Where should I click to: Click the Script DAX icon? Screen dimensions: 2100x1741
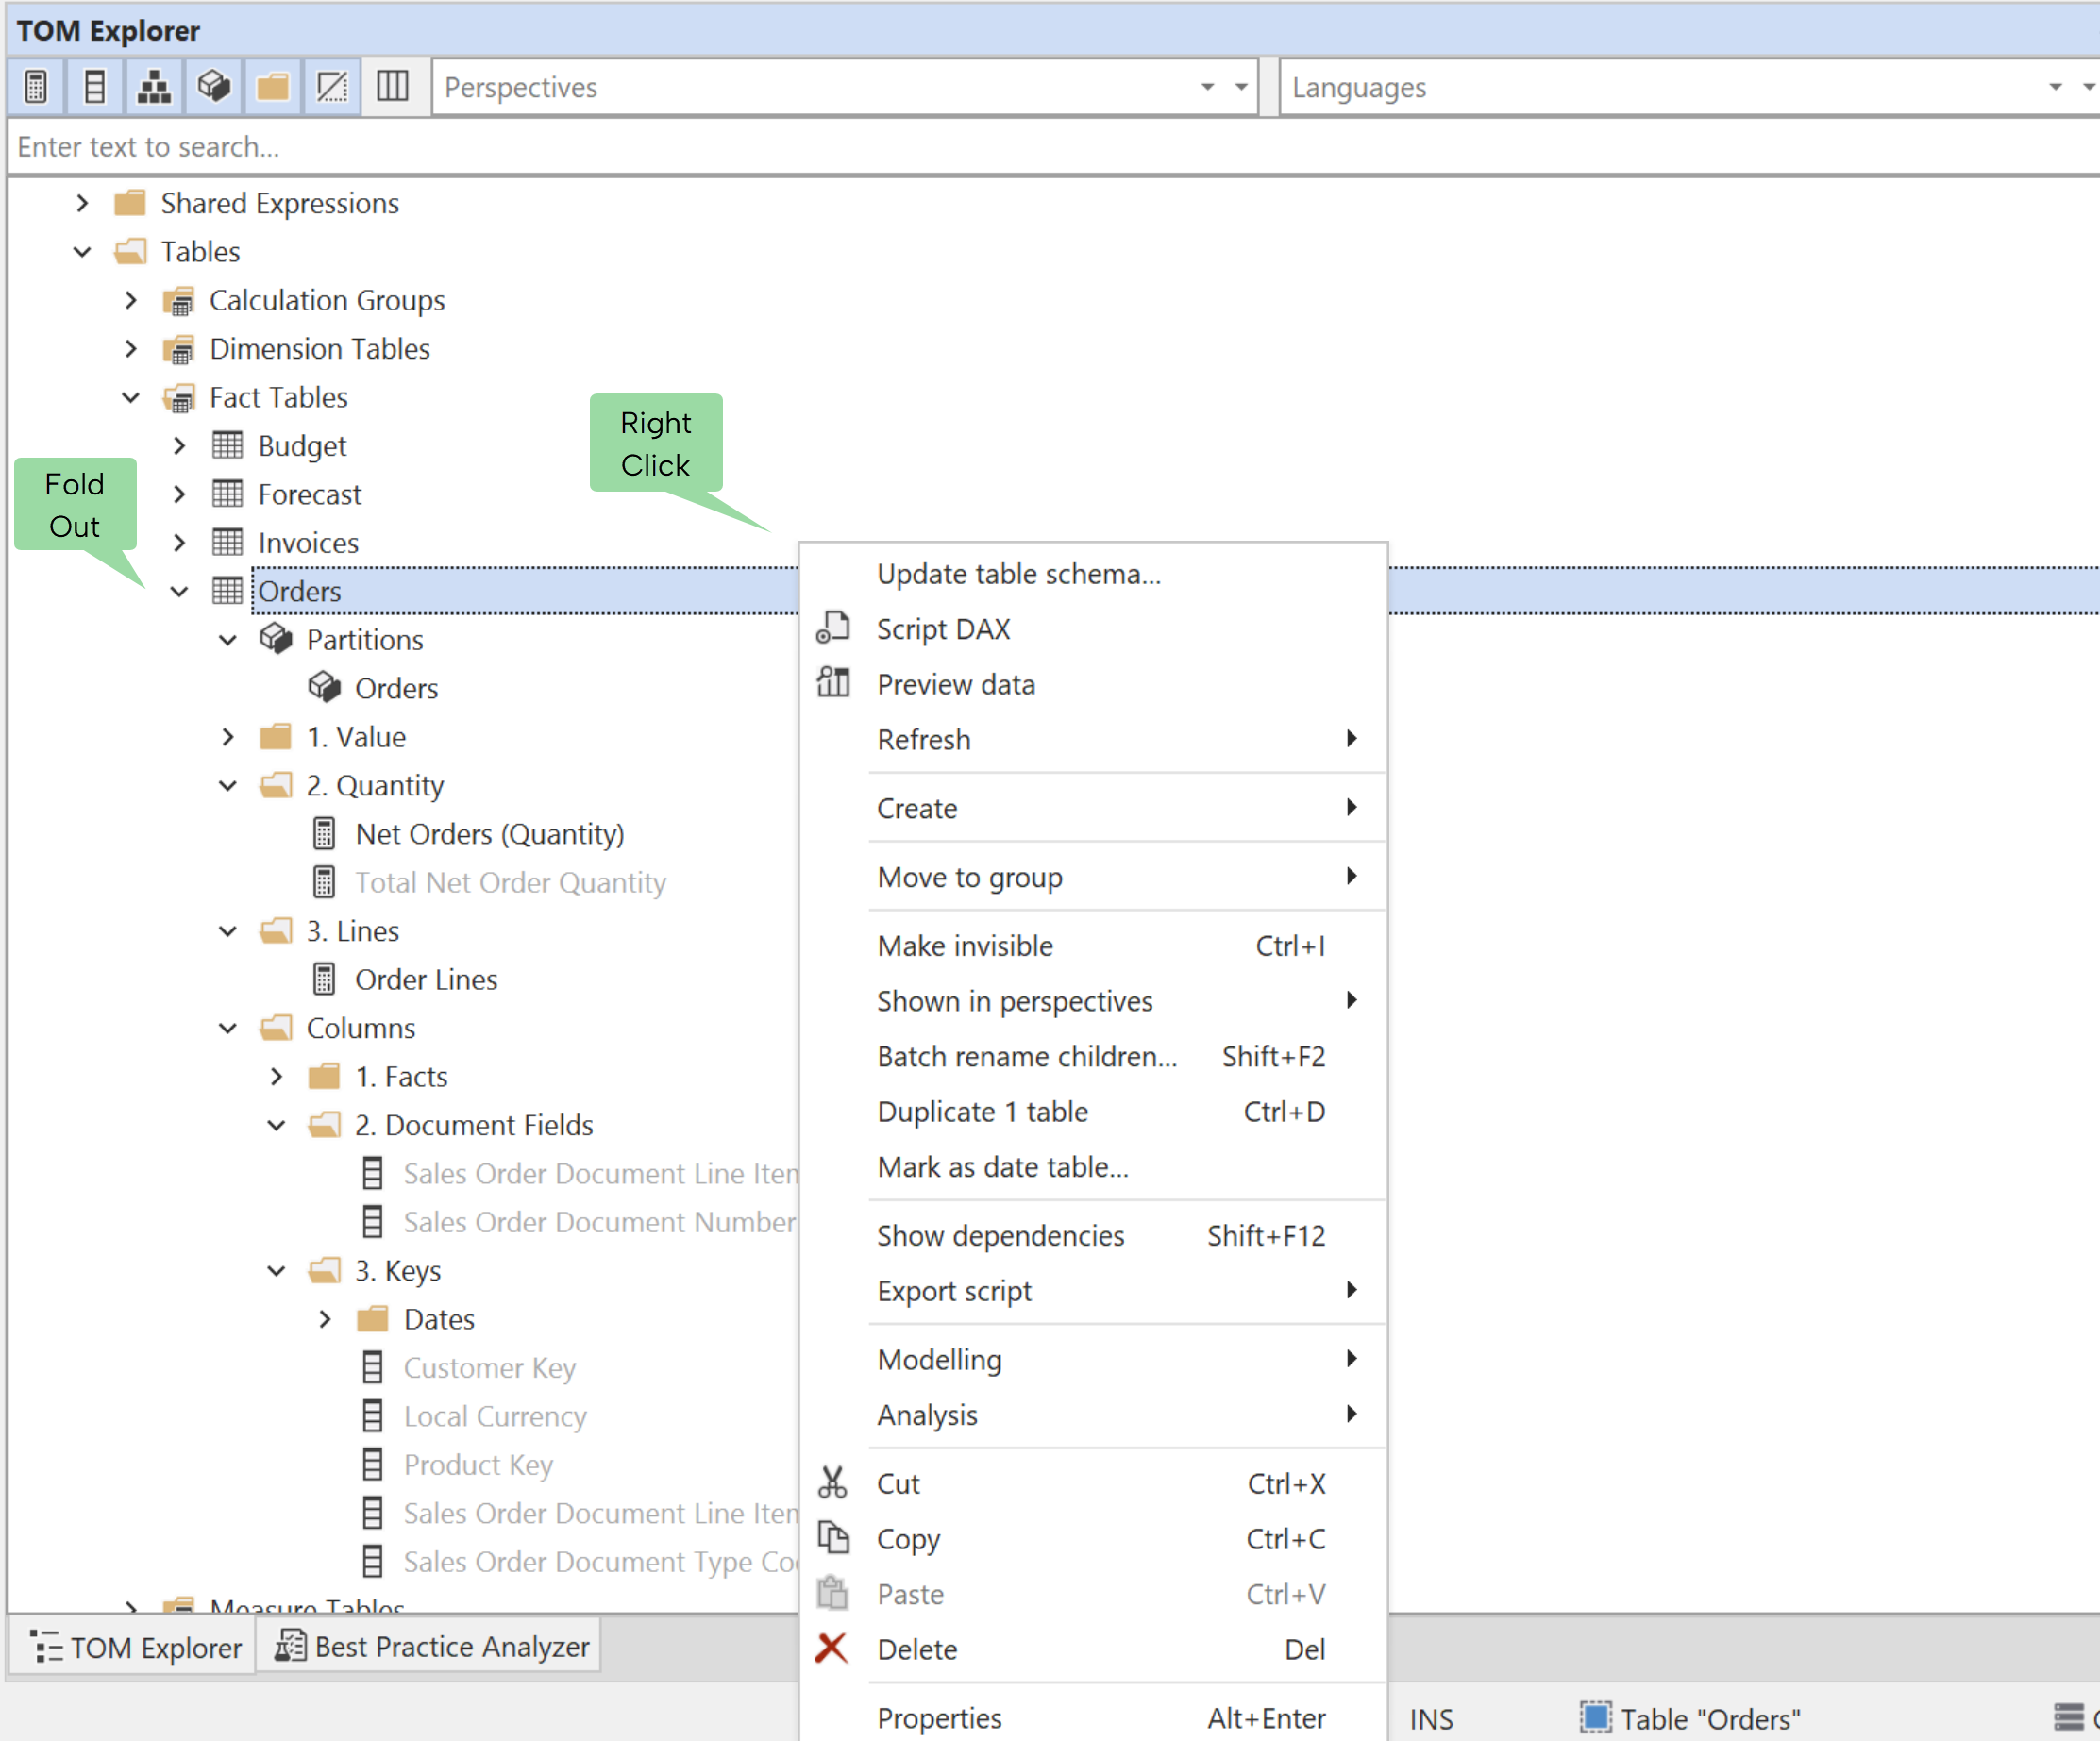pos(833,628)
